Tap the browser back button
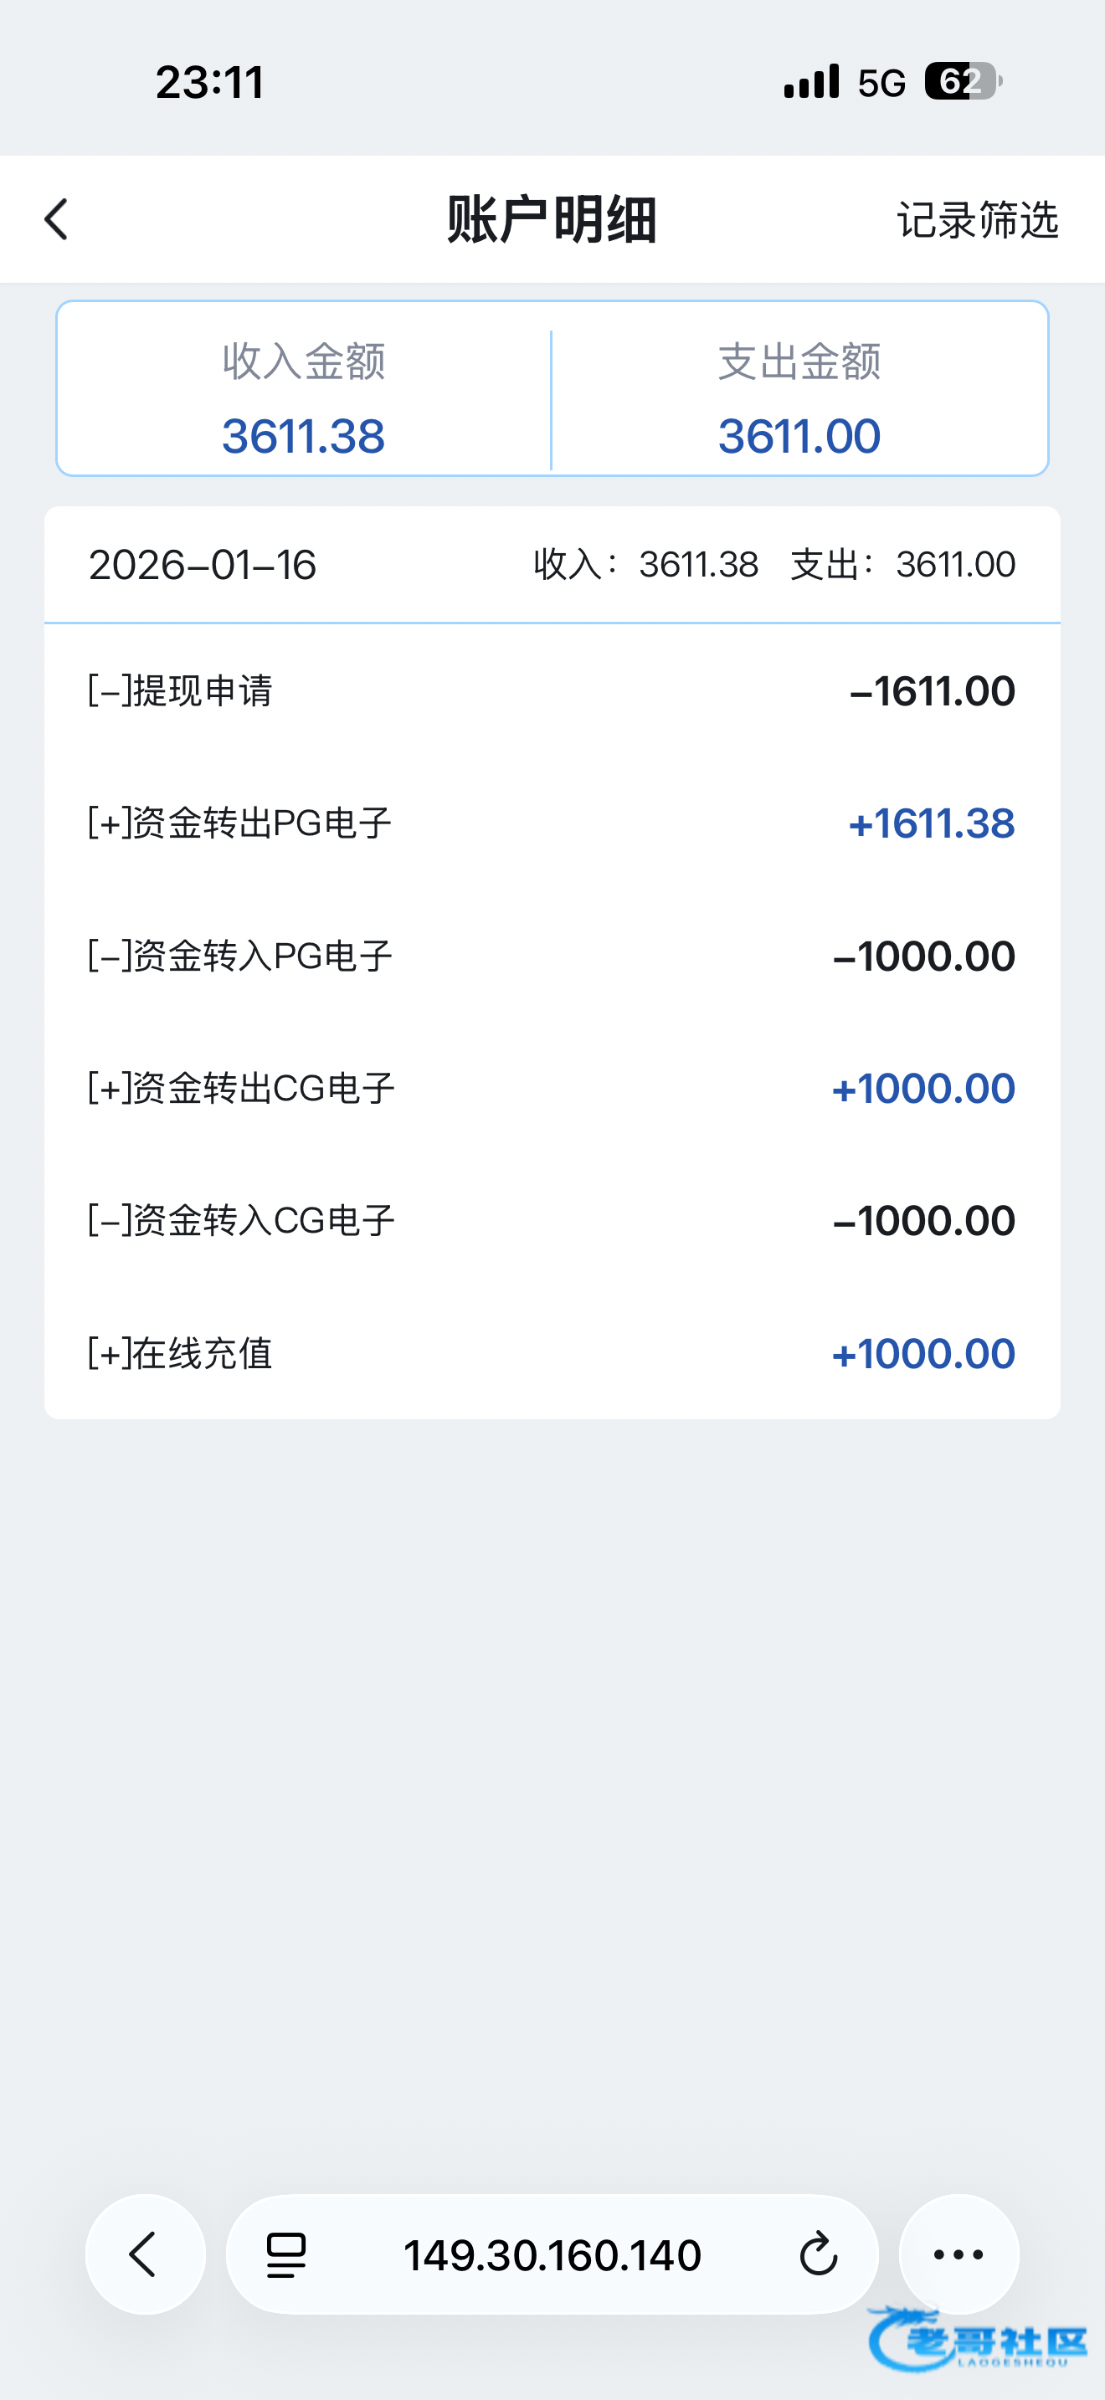The height and width of the screenshot is (2400, 1105). (145, 2254)
